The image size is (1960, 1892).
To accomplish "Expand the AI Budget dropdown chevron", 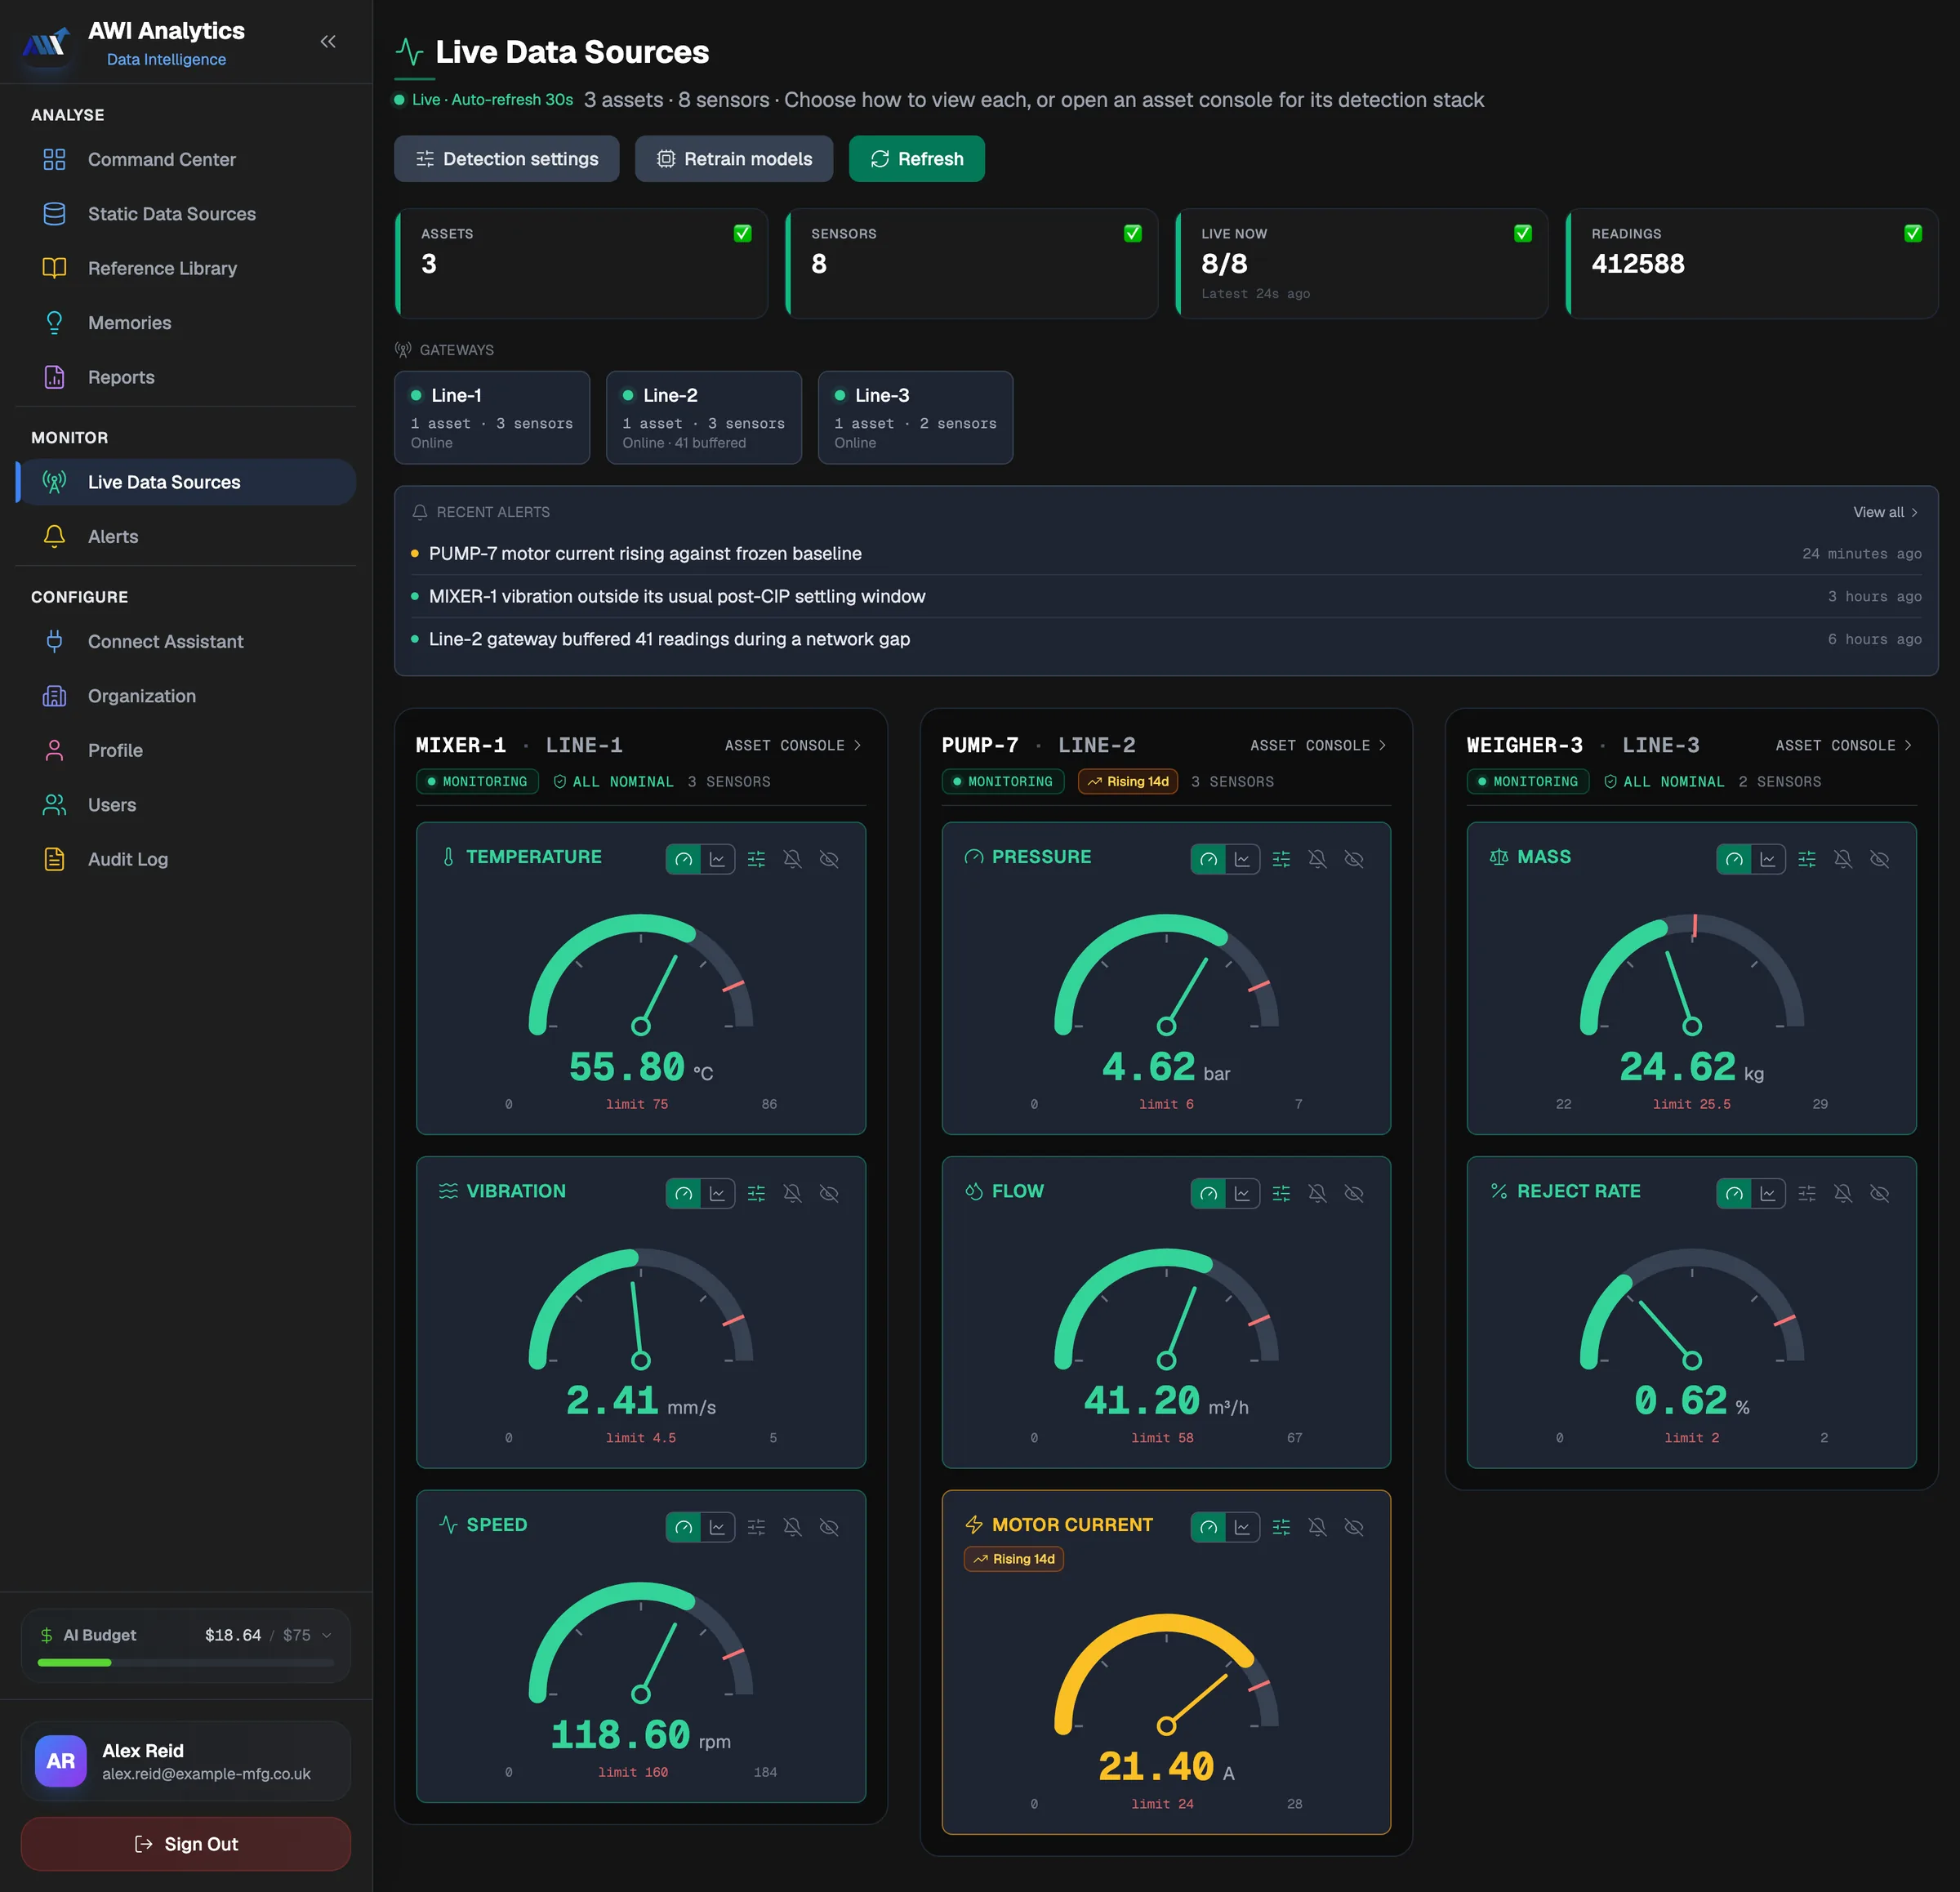I will click(327, 1635).
